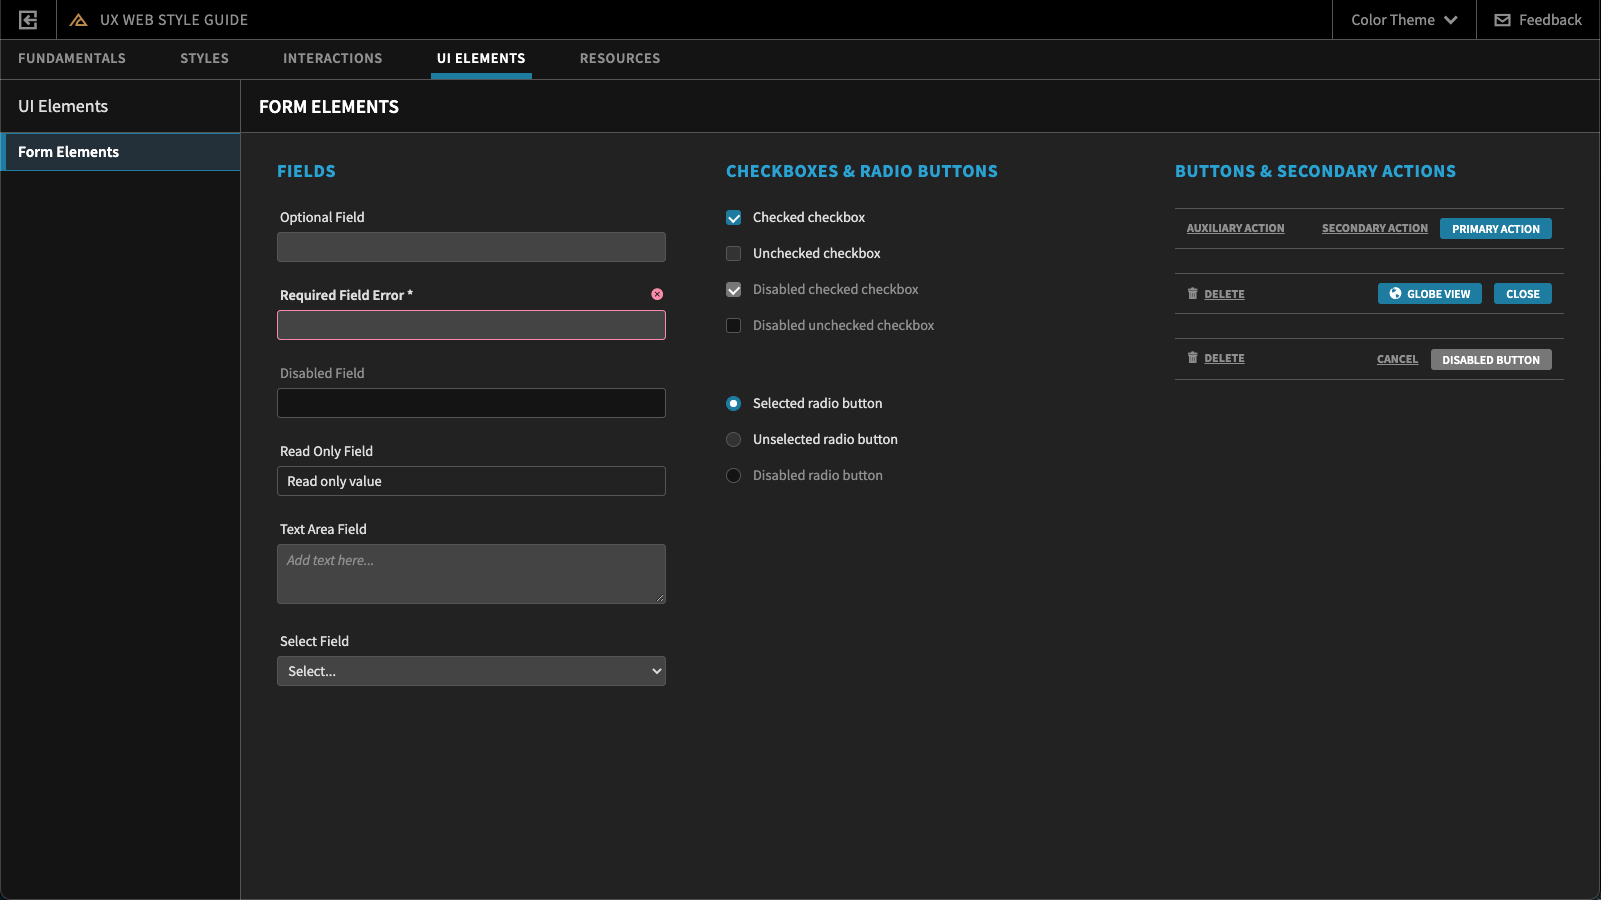Image resolution: width=1601 pixels, height=900 pixels.
Task: Click the Secondary Action link
Action: click(x=1374, y=229)
